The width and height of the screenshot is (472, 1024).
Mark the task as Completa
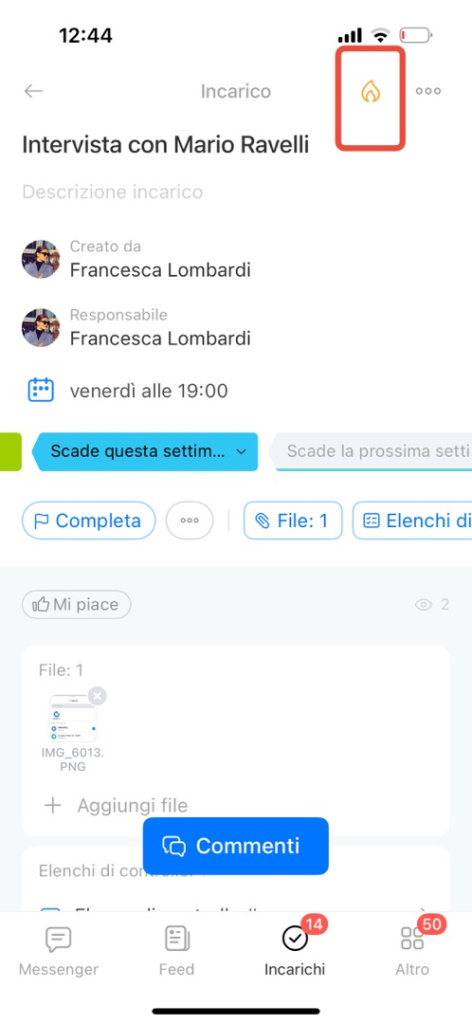(x=89, y=520)
